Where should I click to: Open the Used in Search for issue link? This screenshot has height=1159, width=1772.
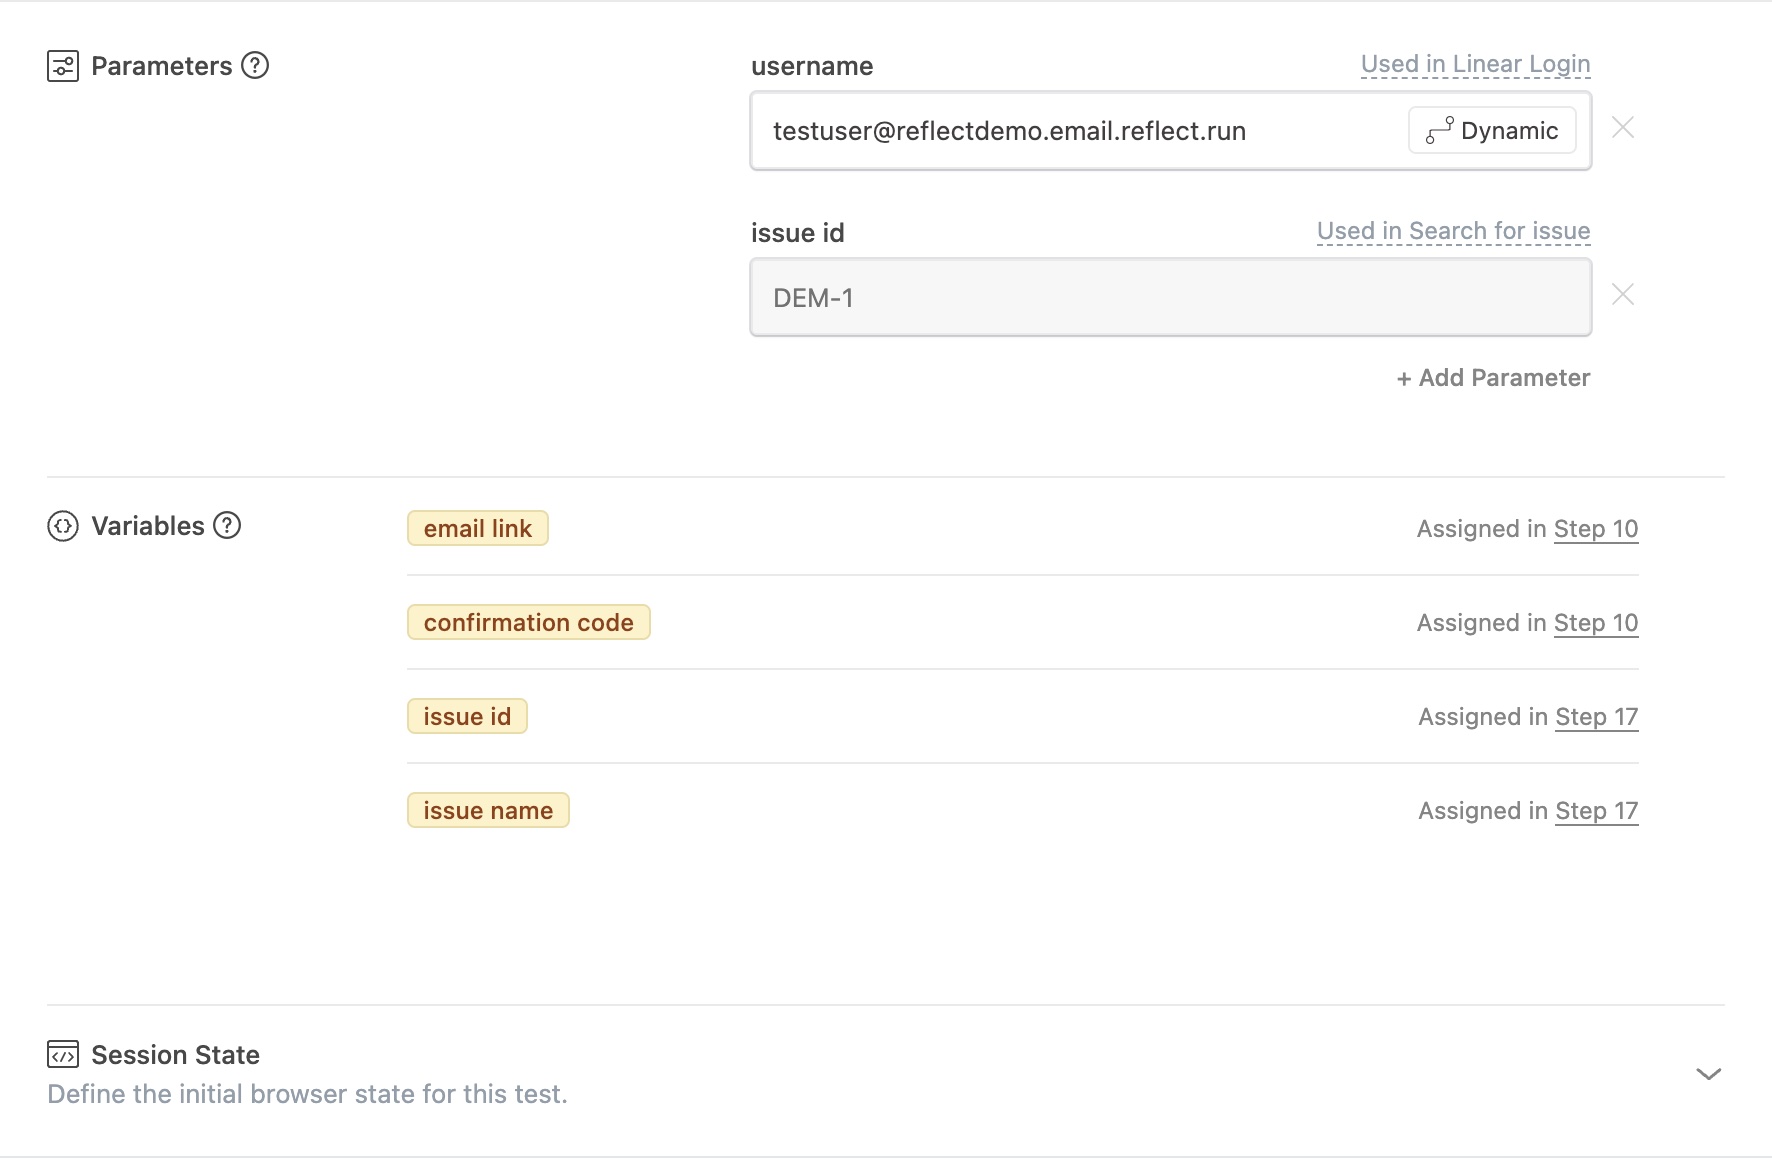(1453, 232)
